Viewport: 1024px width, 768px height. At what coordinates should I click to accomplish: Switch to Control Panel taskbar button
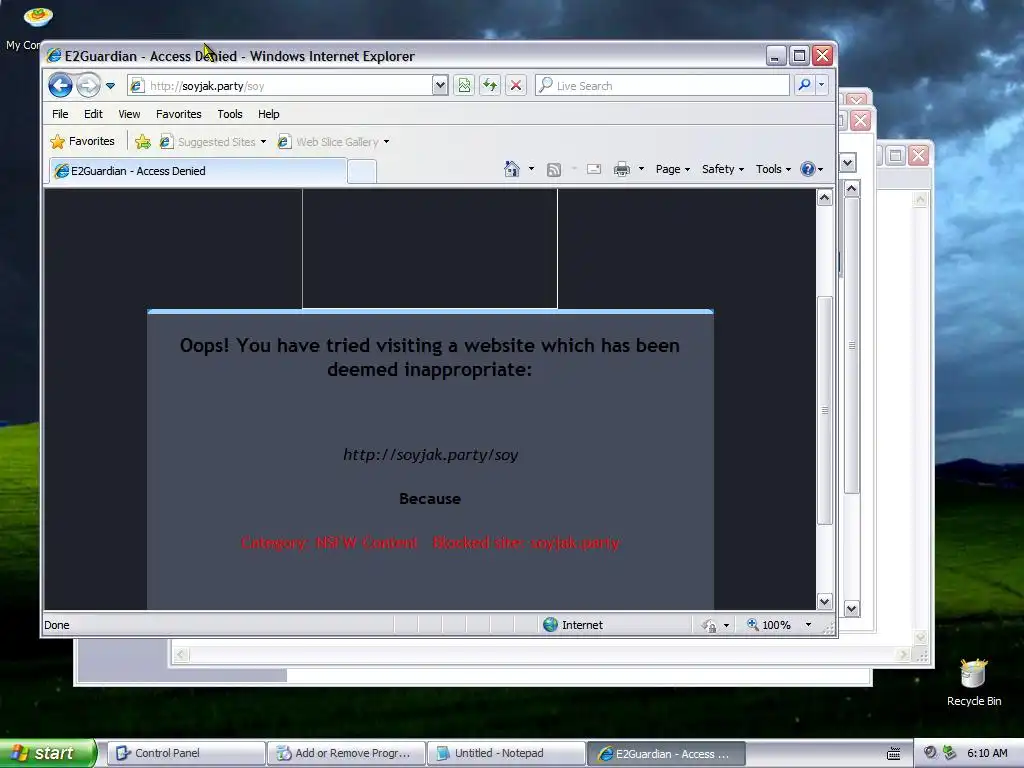[x=185, y=754]
